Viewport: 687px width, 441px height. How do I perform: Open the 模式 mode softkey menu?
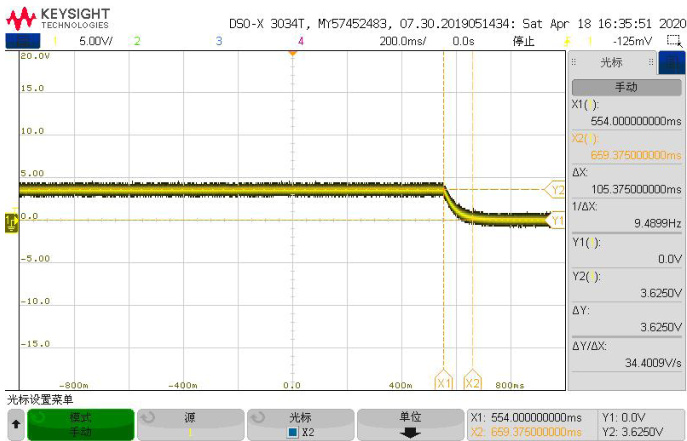pyautogui.click(x=80, y=424)
